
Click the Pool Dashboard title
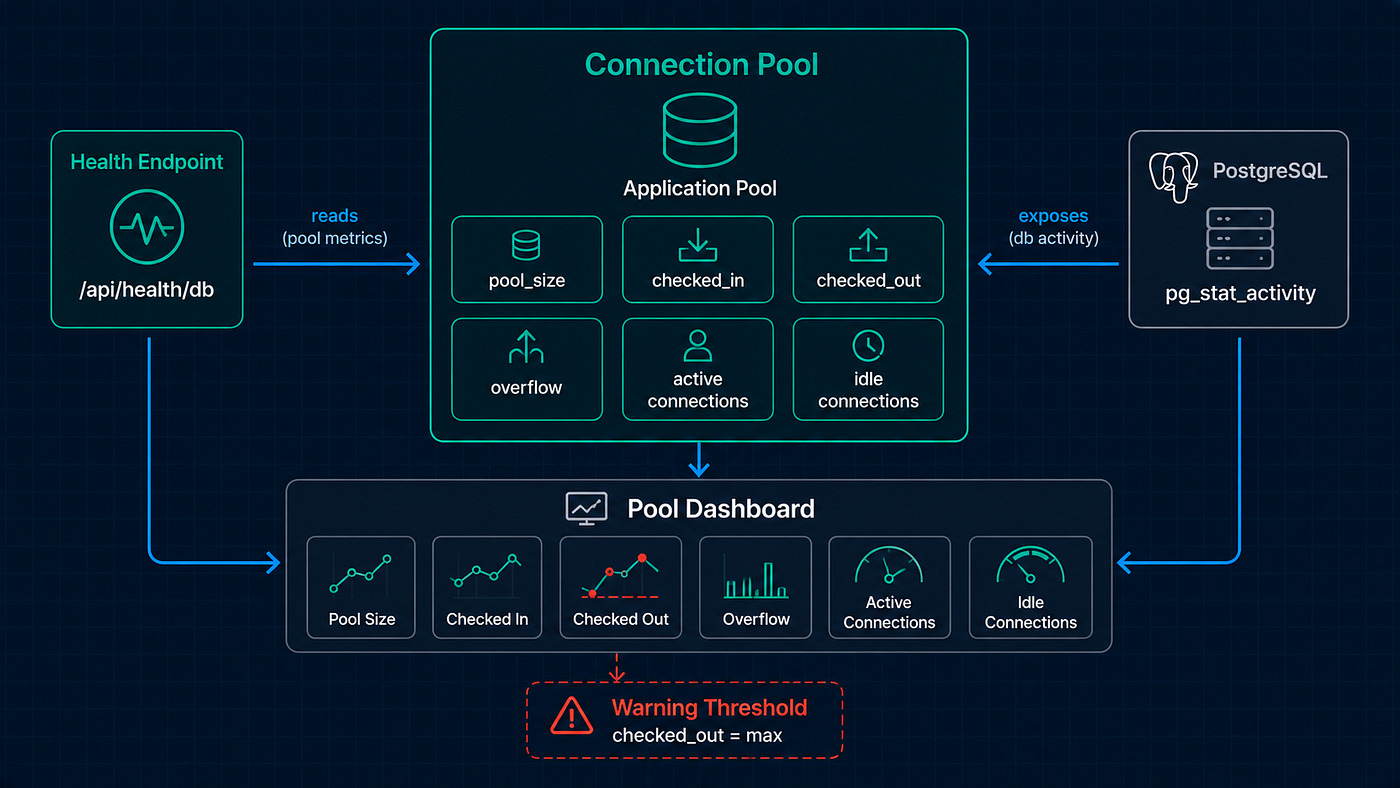click(x=721, y=508)
